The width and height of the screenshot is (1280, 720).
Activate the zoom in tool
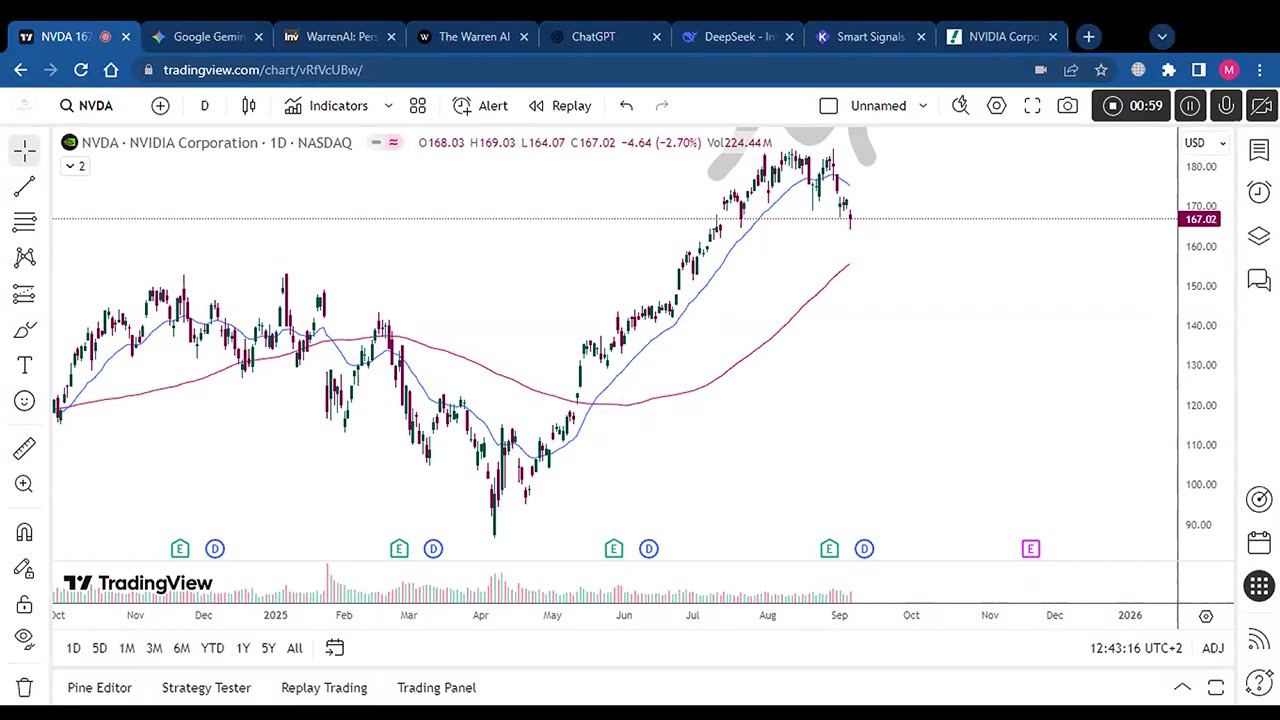coord(25,485)
